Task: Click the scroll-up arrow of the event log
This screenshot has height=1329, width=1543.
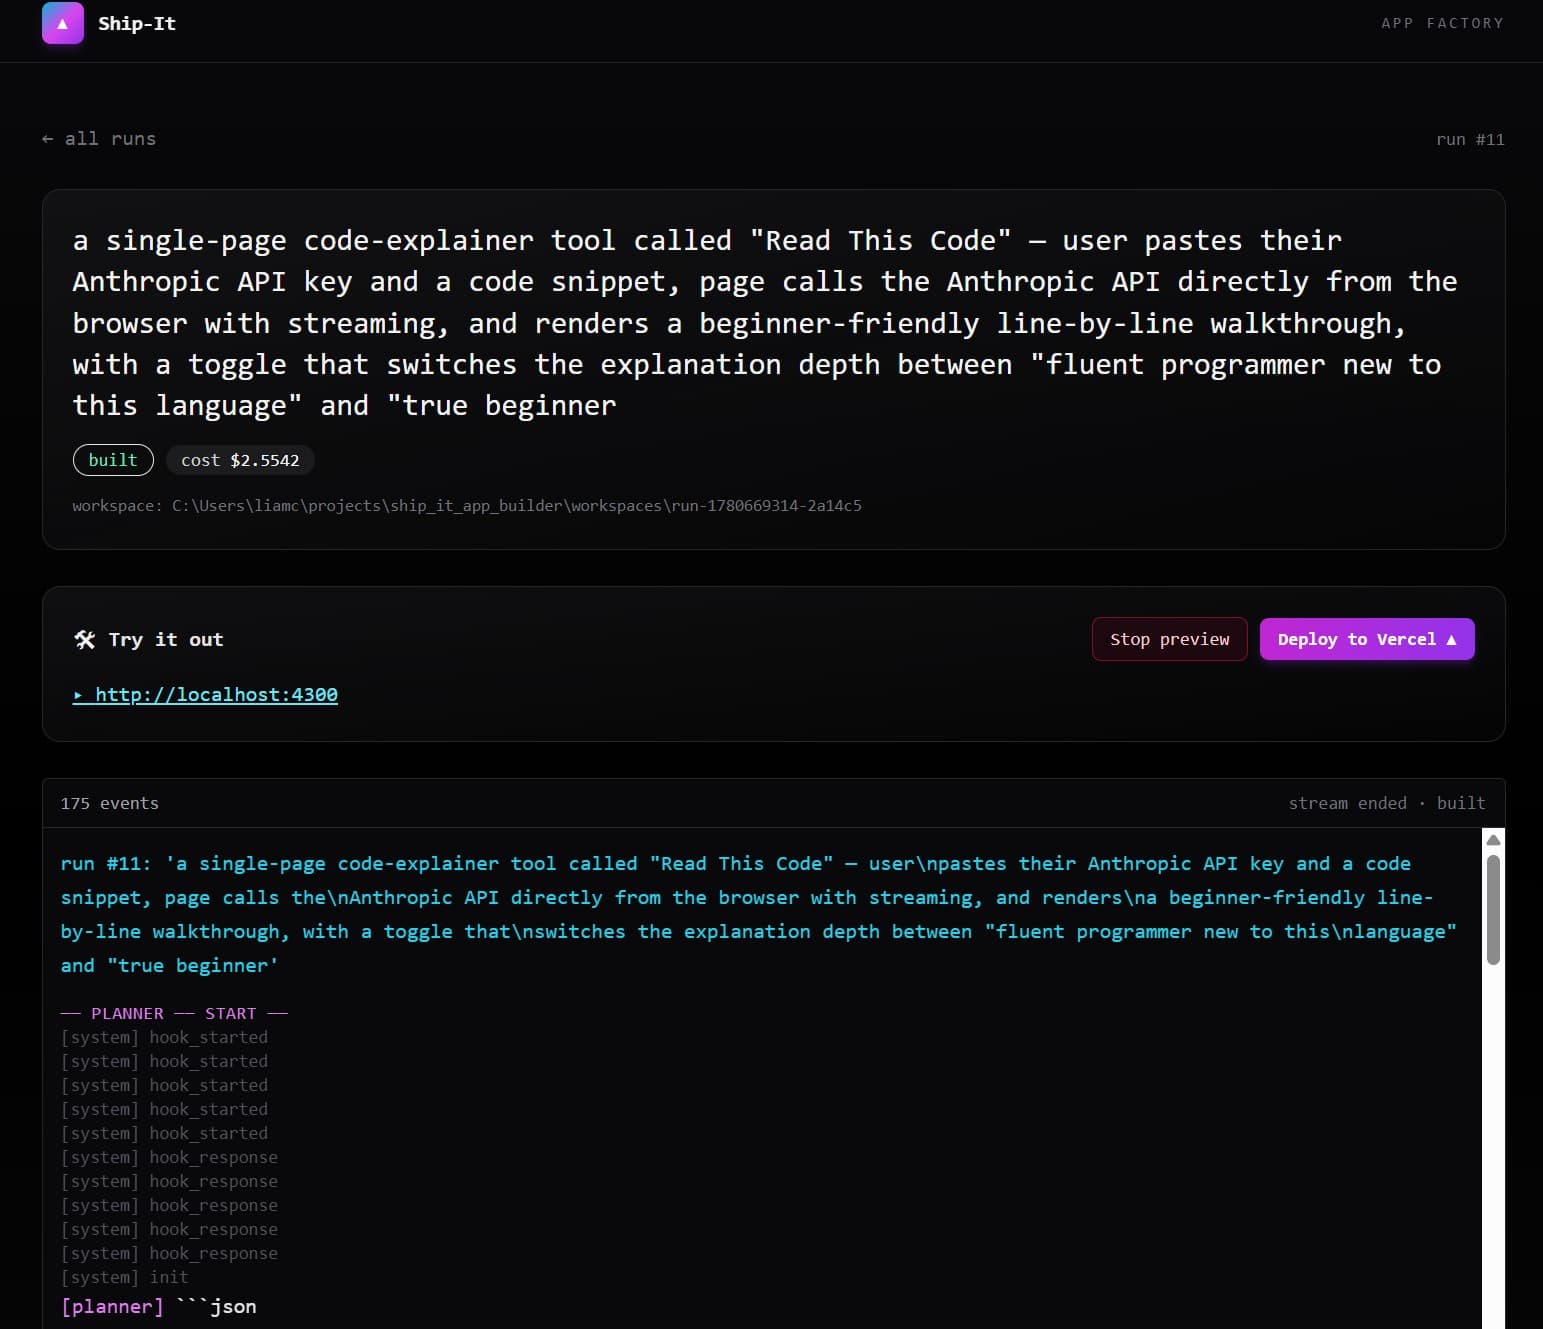Action: coord(1493,840)
